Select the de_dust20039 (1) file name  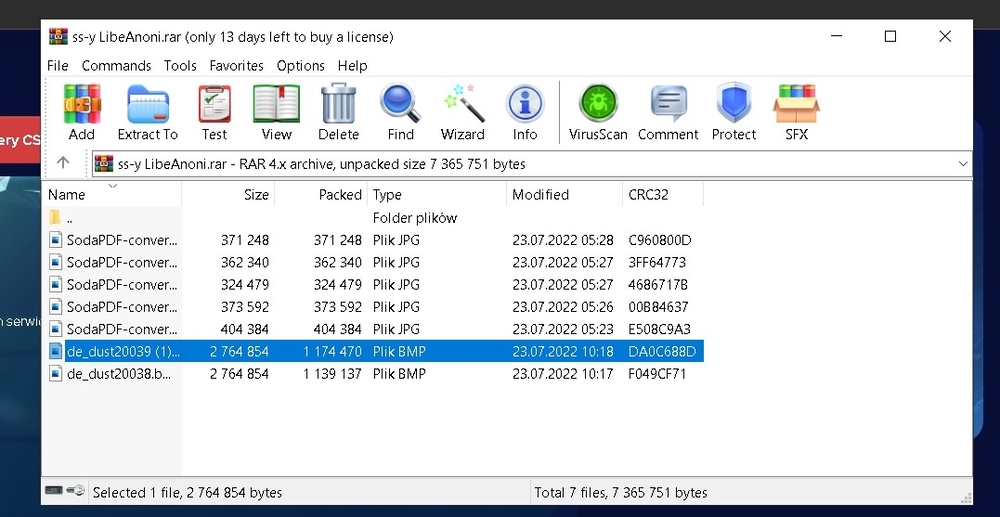[x=123, y=351]
